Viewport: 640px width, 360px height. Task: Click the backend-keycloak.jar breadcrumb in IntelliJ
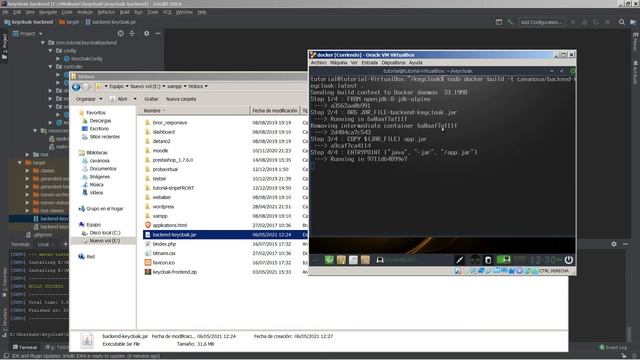point(110,22)
